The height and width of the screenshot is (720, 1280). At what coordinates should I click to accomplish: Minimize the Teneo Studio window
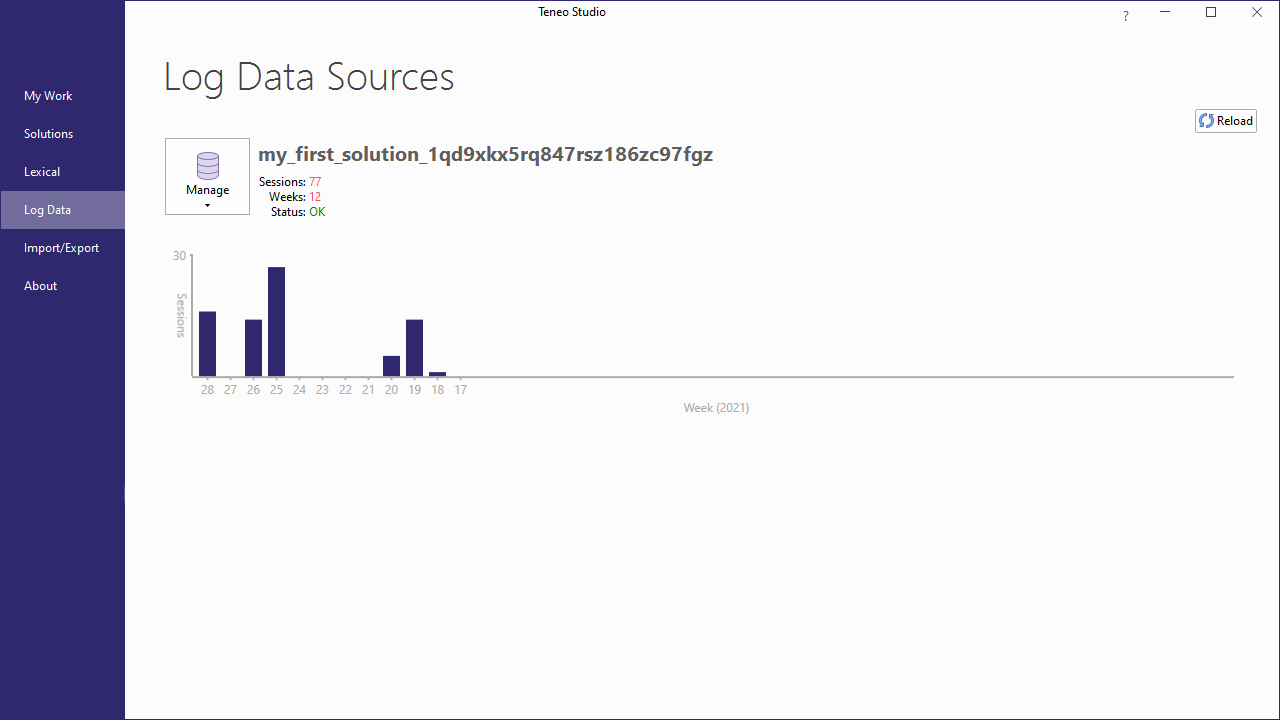(1165, 12)
